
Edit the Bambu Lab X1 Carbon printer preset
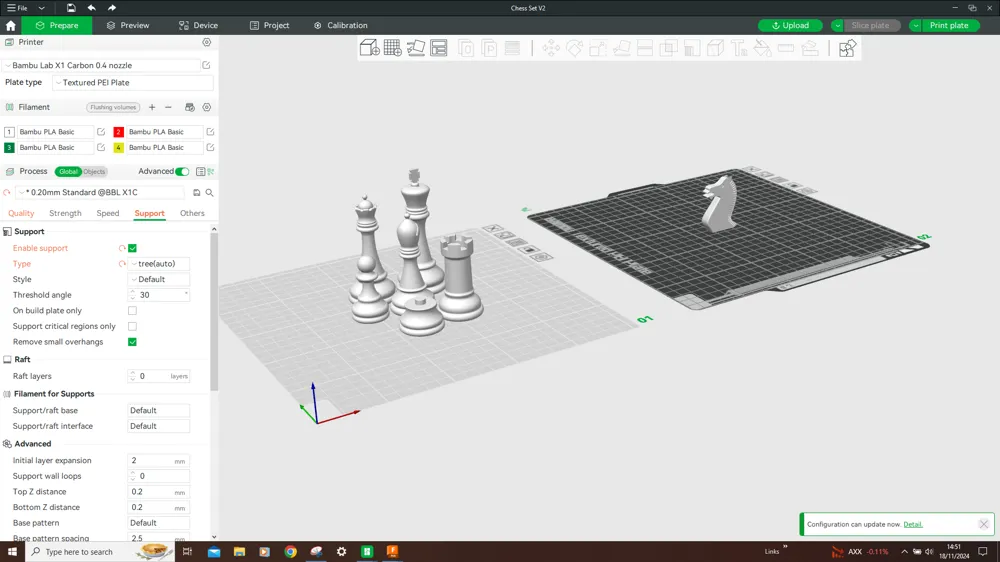tap(207, 65)
